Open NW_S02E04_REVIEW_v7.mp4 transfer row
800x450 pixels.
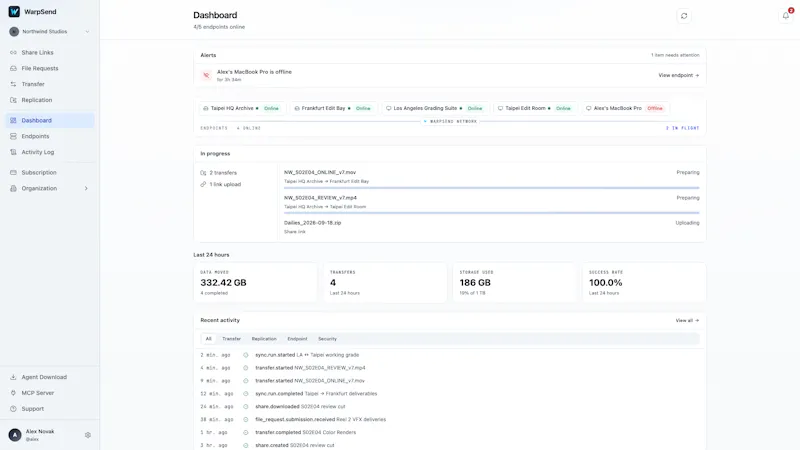(x=491, y=202)
